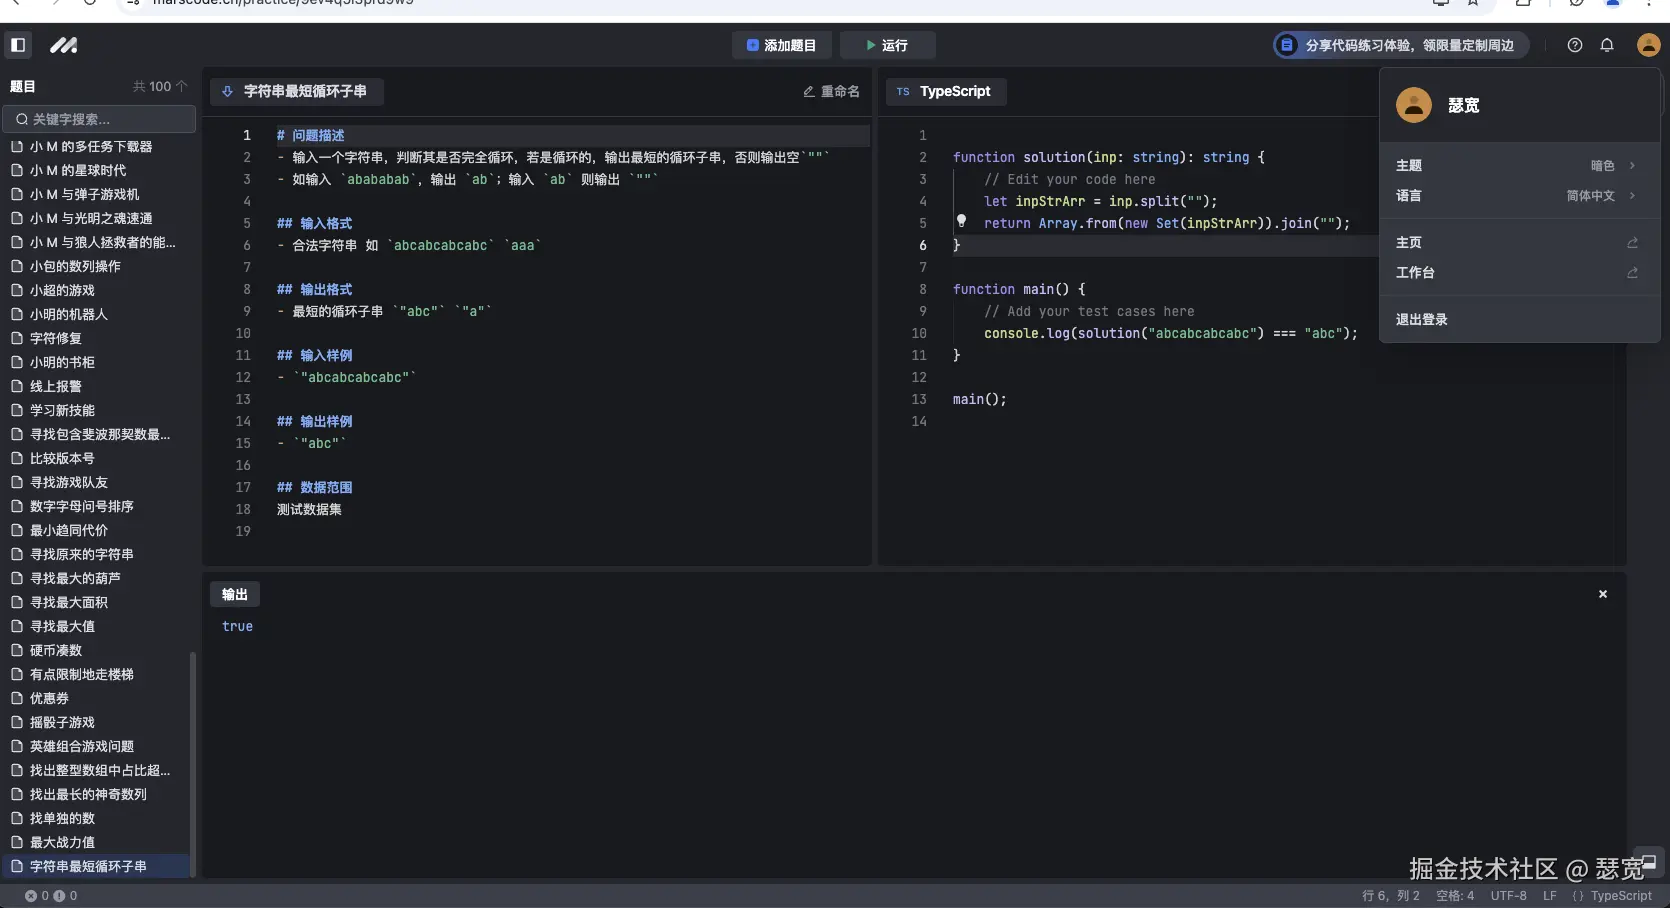
Task: Click the 添加题目 button
Action: point(781,45)
